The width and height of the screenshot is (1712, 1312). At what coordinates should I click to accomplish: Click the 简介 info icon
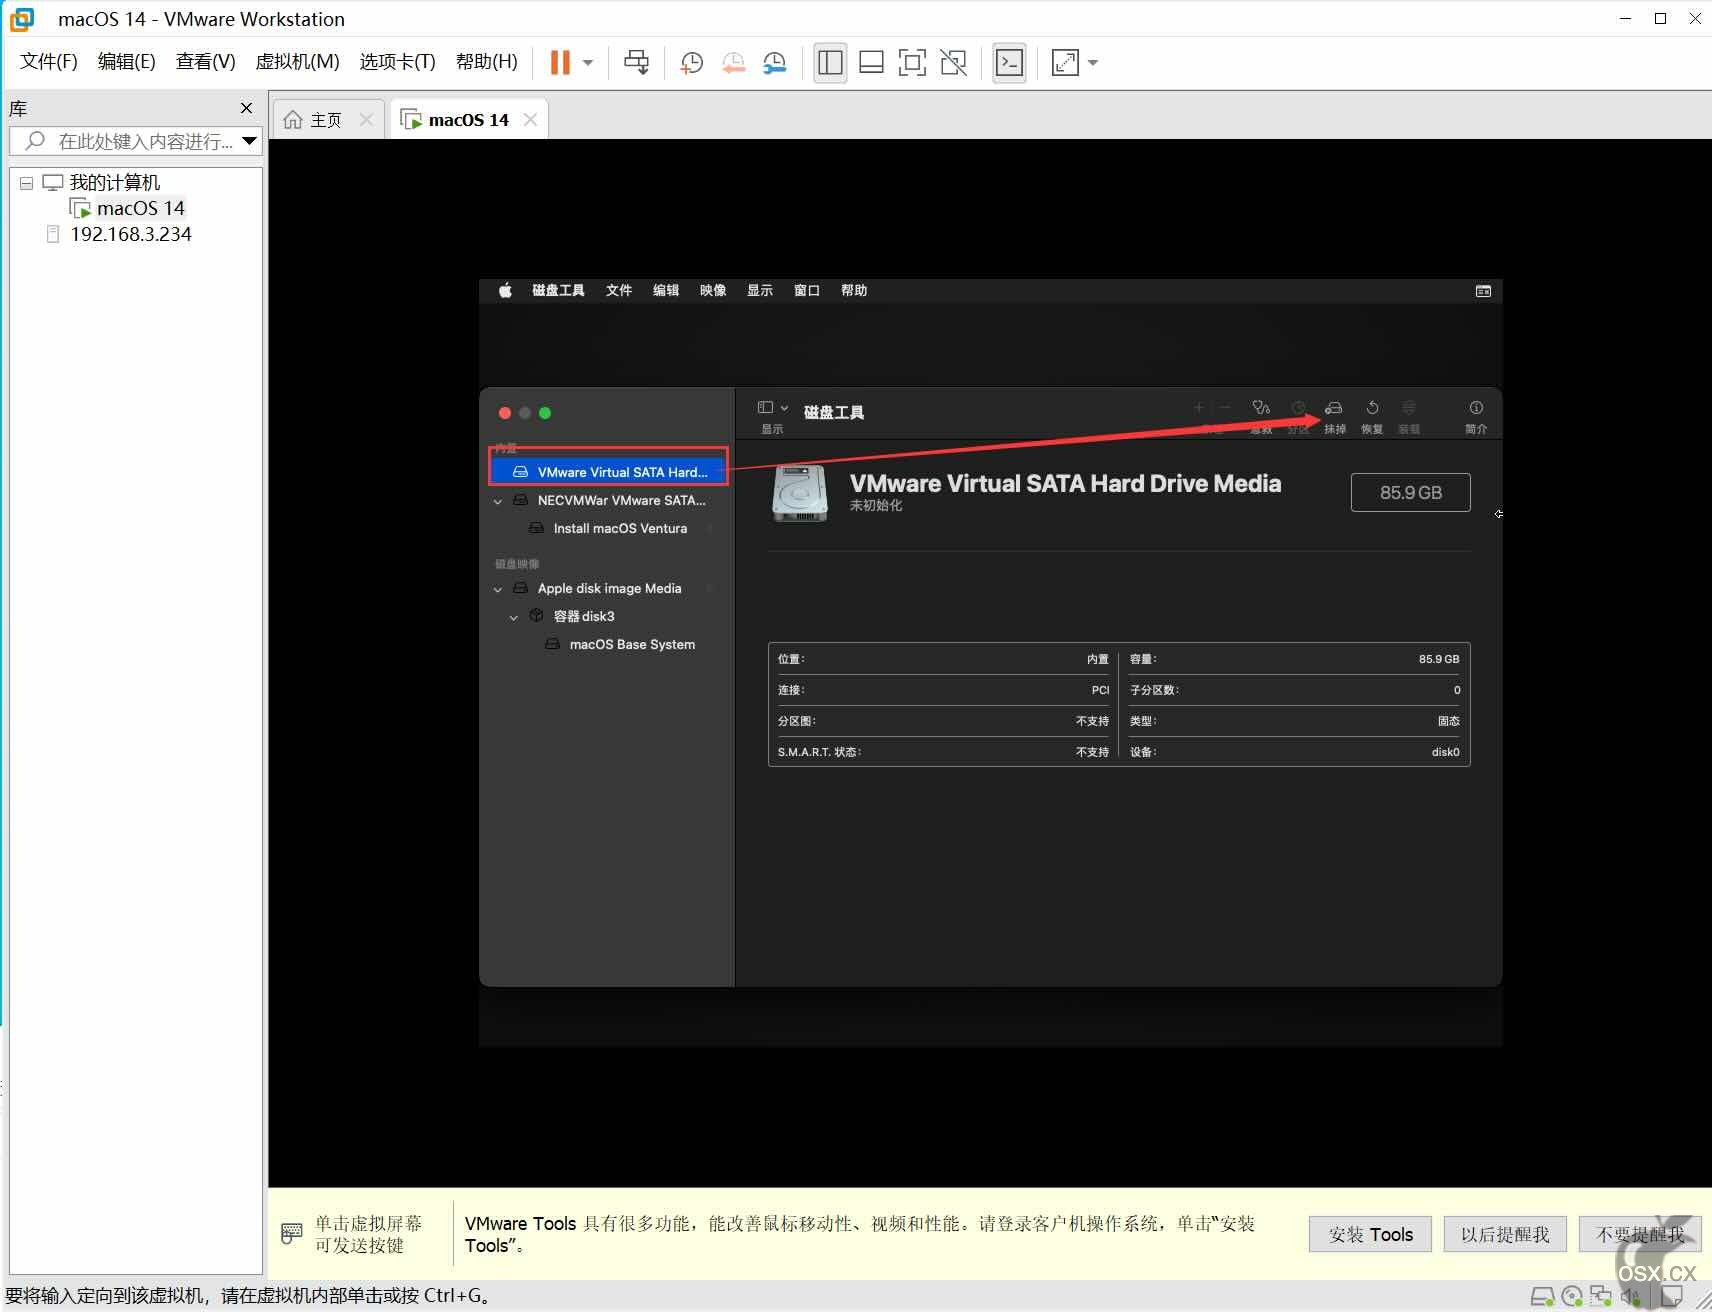coord(1476,408)
